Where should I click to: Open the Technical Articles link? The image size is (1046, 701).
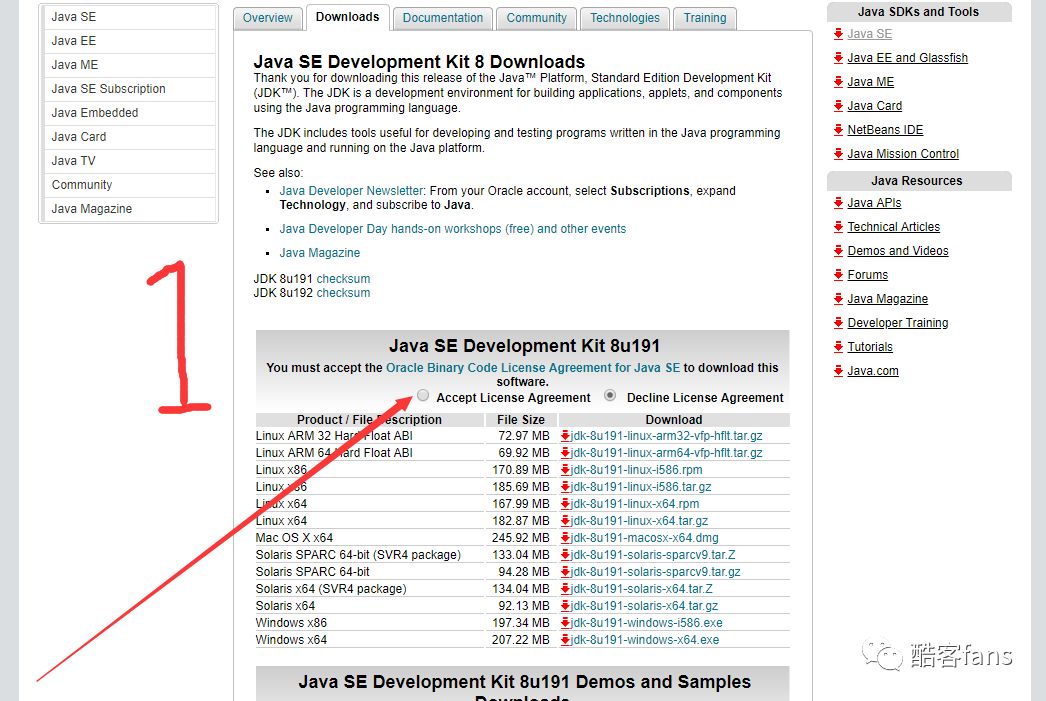tap(893, 227)
